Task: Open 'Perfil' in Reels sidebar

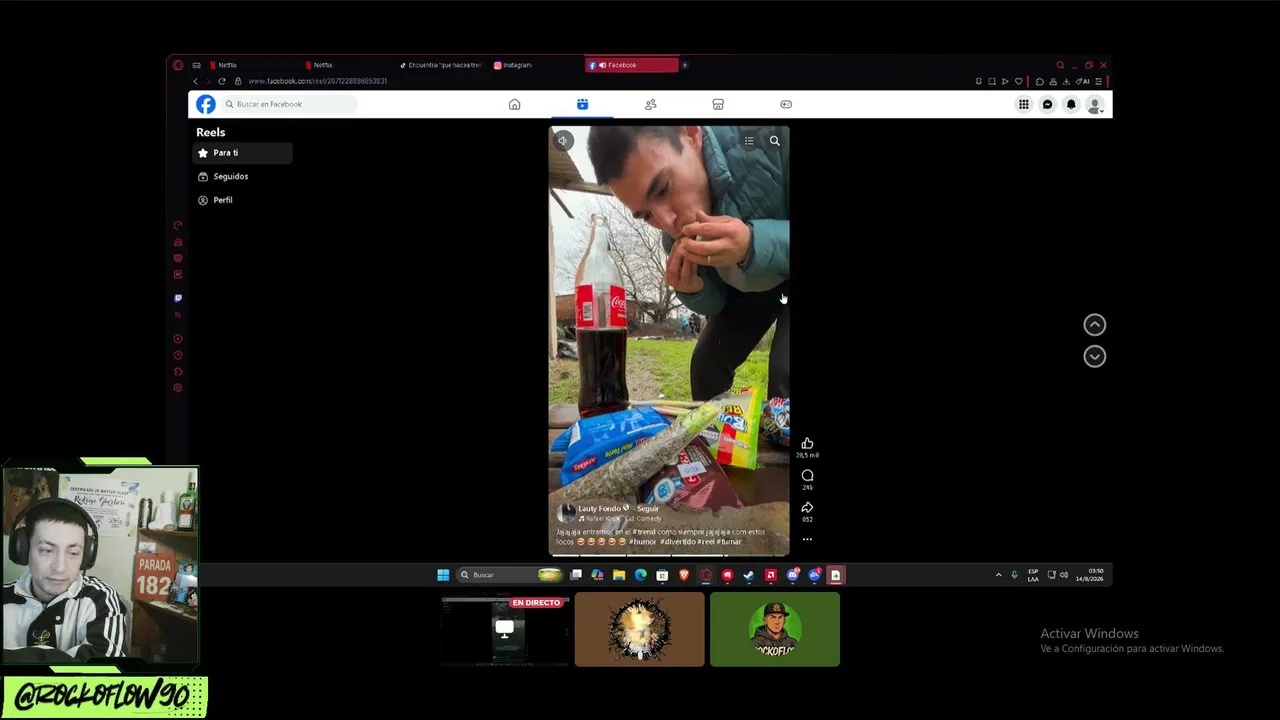Action: tap(242, 200)
